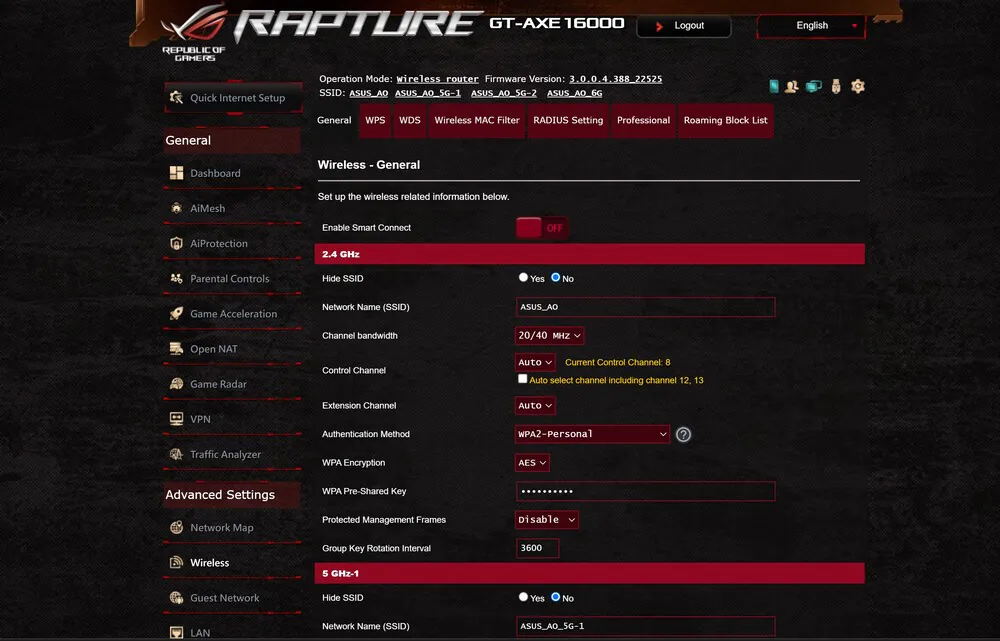Open the English language dropdown
Viewport: 1000px width, 641px height.
point(811,26)
